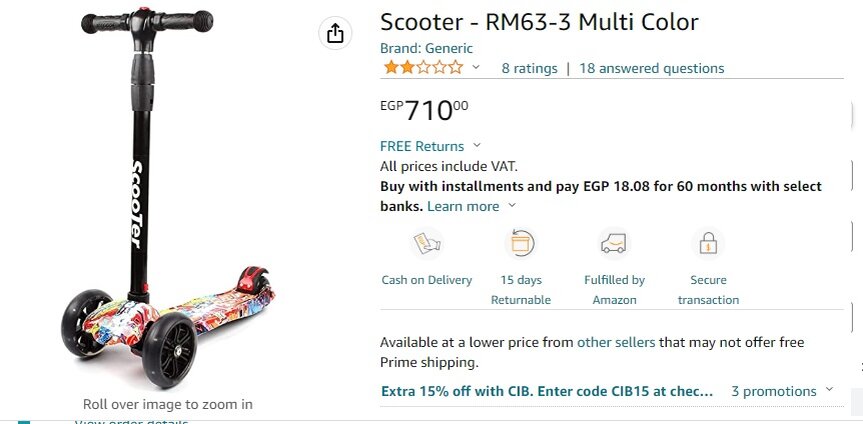Click the 15 days Returnable box icon

click(521, 243)
